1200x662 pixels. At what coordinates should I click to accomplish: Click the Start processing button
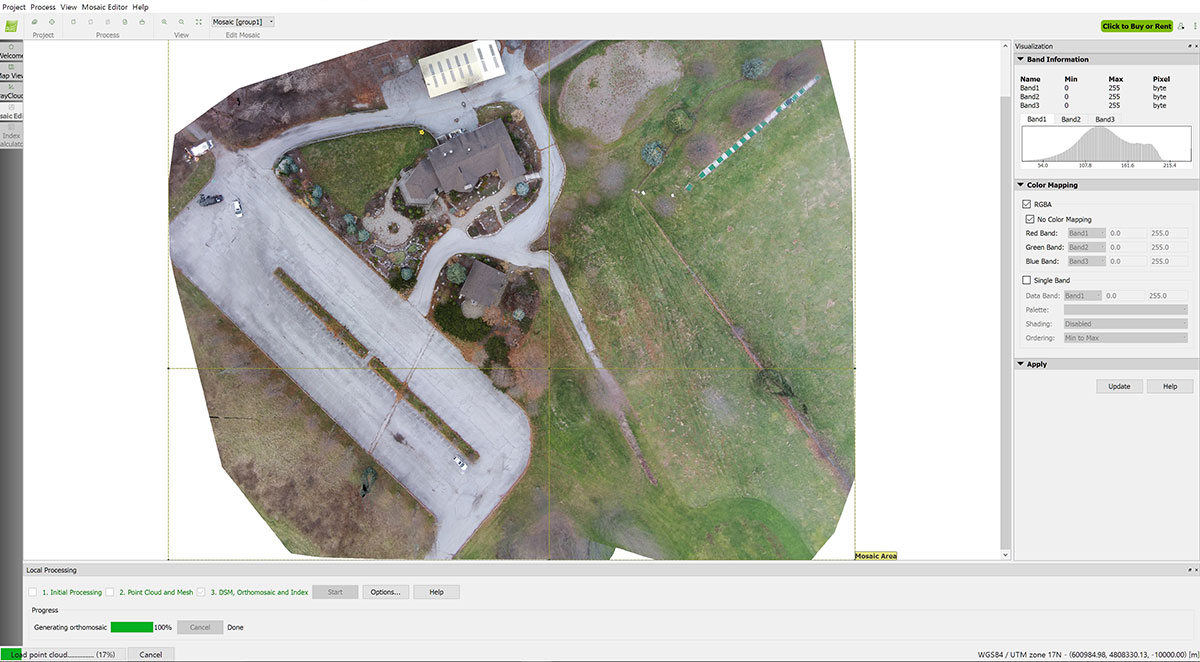point(335,592)
